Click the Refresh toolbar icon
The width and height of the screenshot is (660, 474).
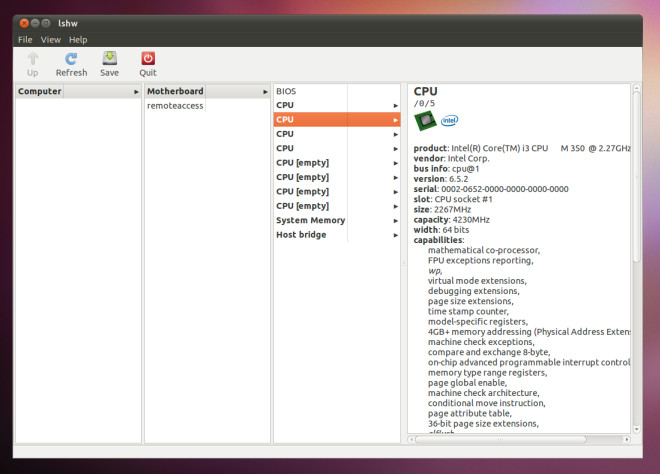pos(71,59)
